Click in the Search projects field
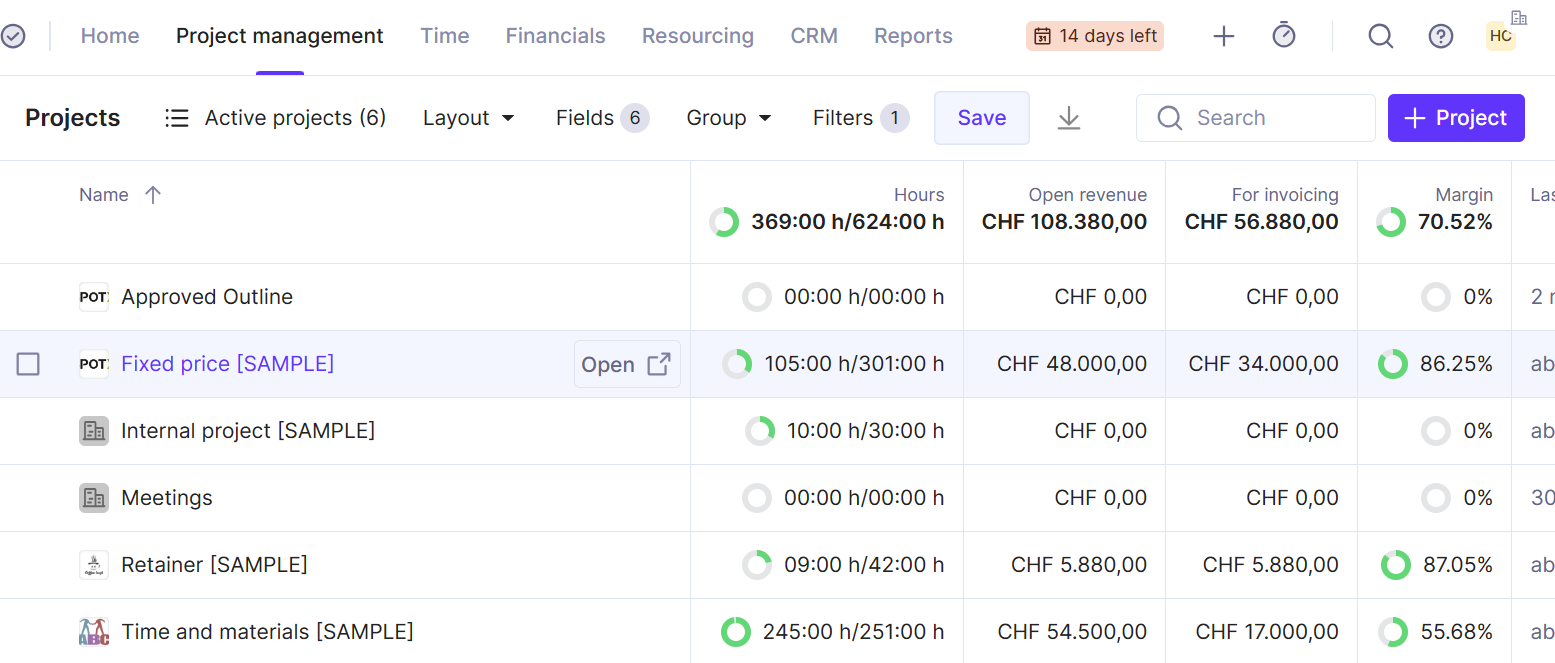 pyautogui.click(x=1256, y=118)
